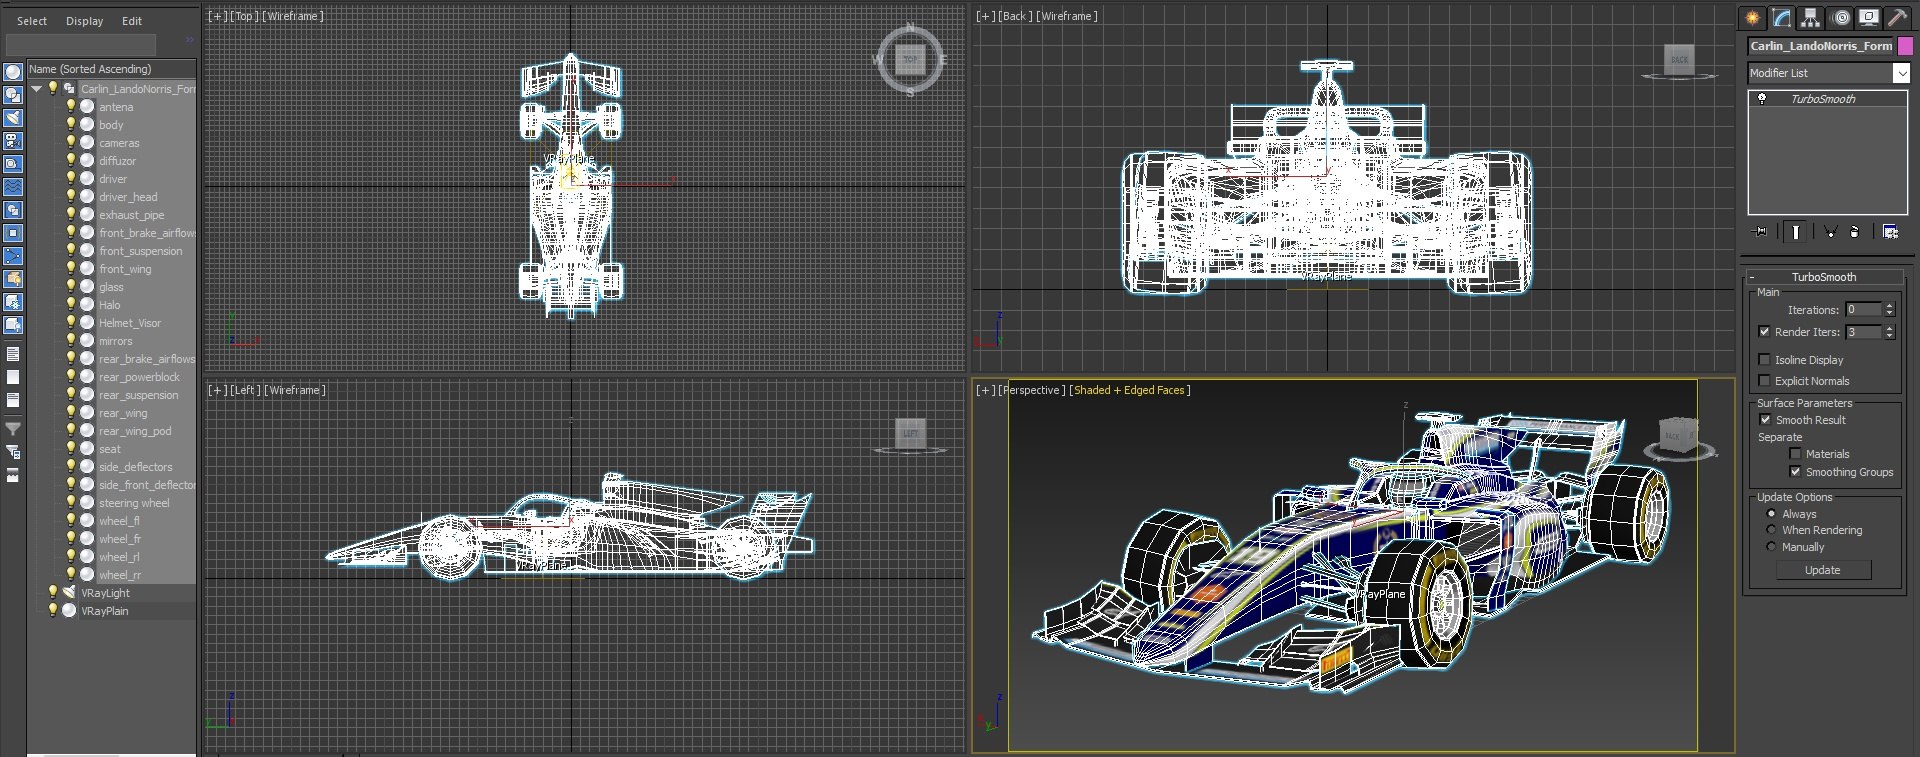Select the Always update option
Screen dimensions: 1920x757
coord(1771,514)
